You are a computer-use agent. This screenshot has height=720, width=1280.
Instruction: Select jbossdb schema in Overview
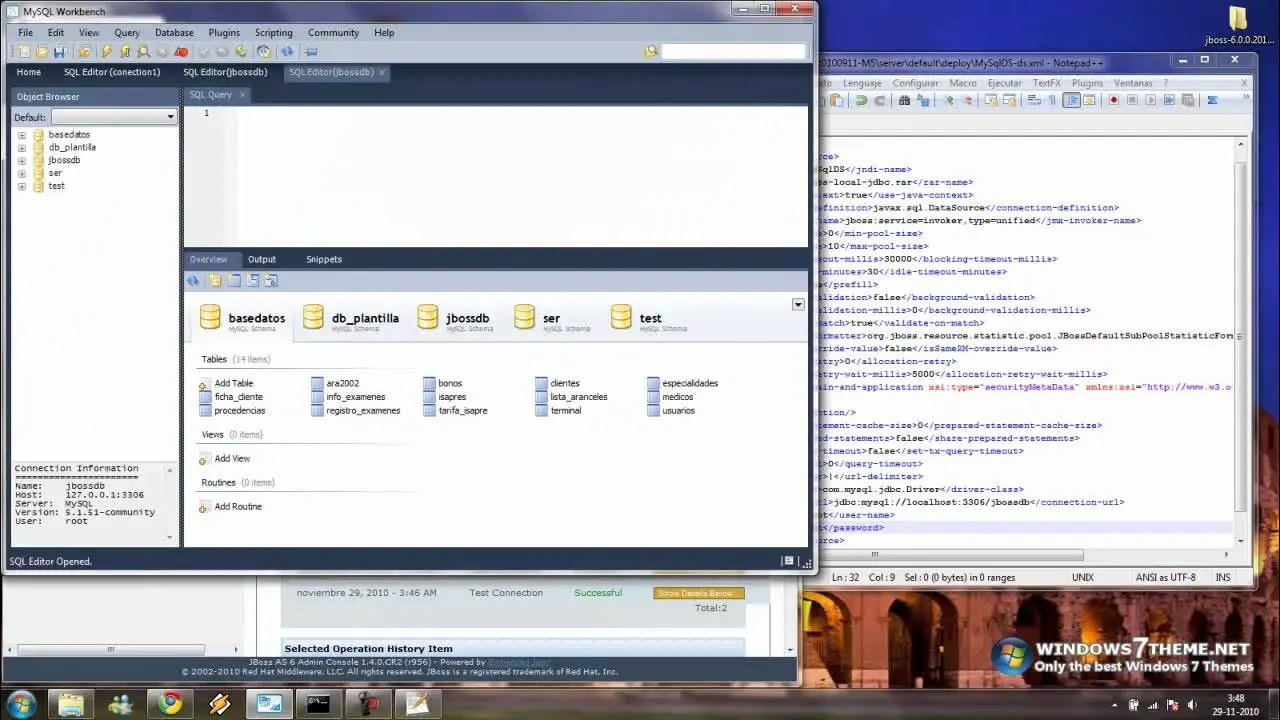455,318
